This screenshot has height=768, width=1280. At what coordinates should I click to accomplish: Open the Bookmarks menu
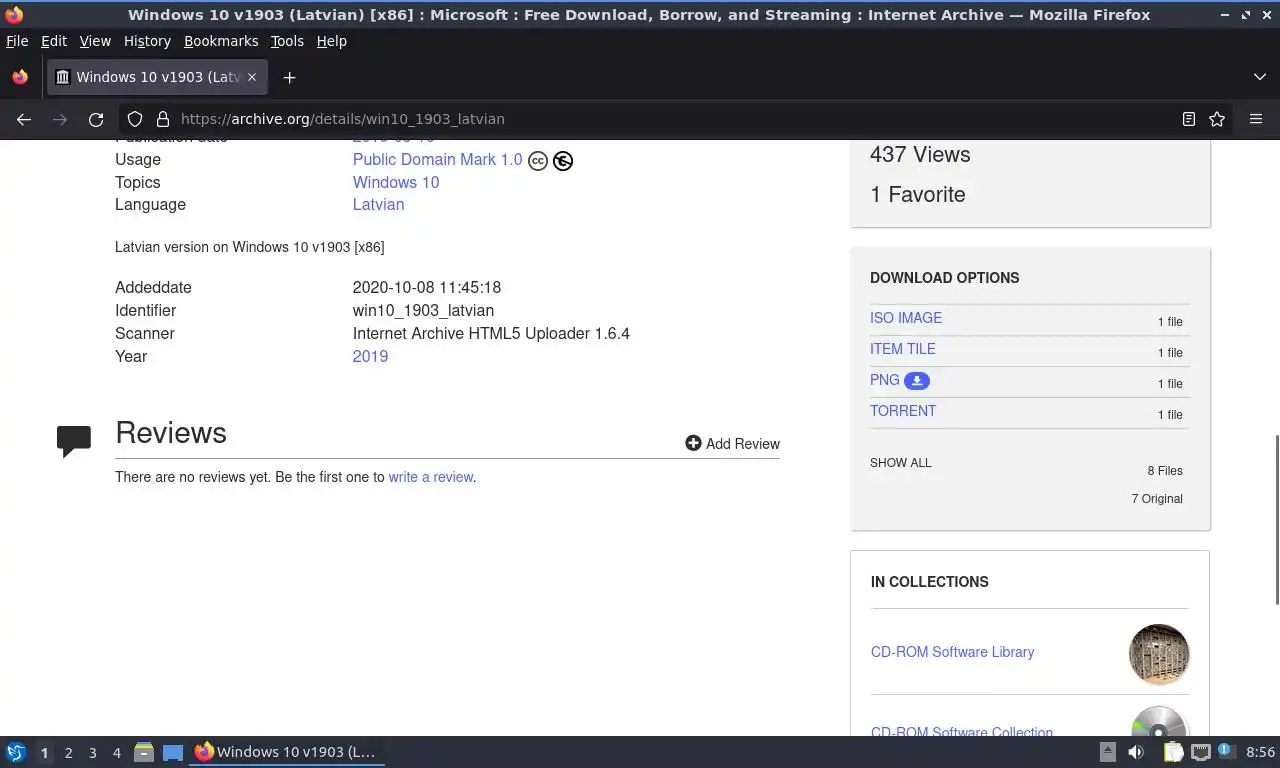point(221,41)
